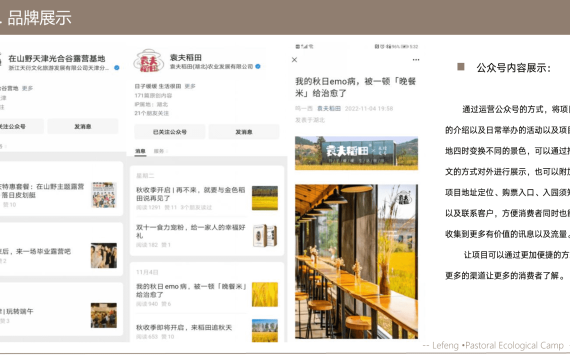Viewport: 570px width, 360px height.
Task: Expand 更多 next to 日子缓缓 生活很田
Action: [190, 86]
